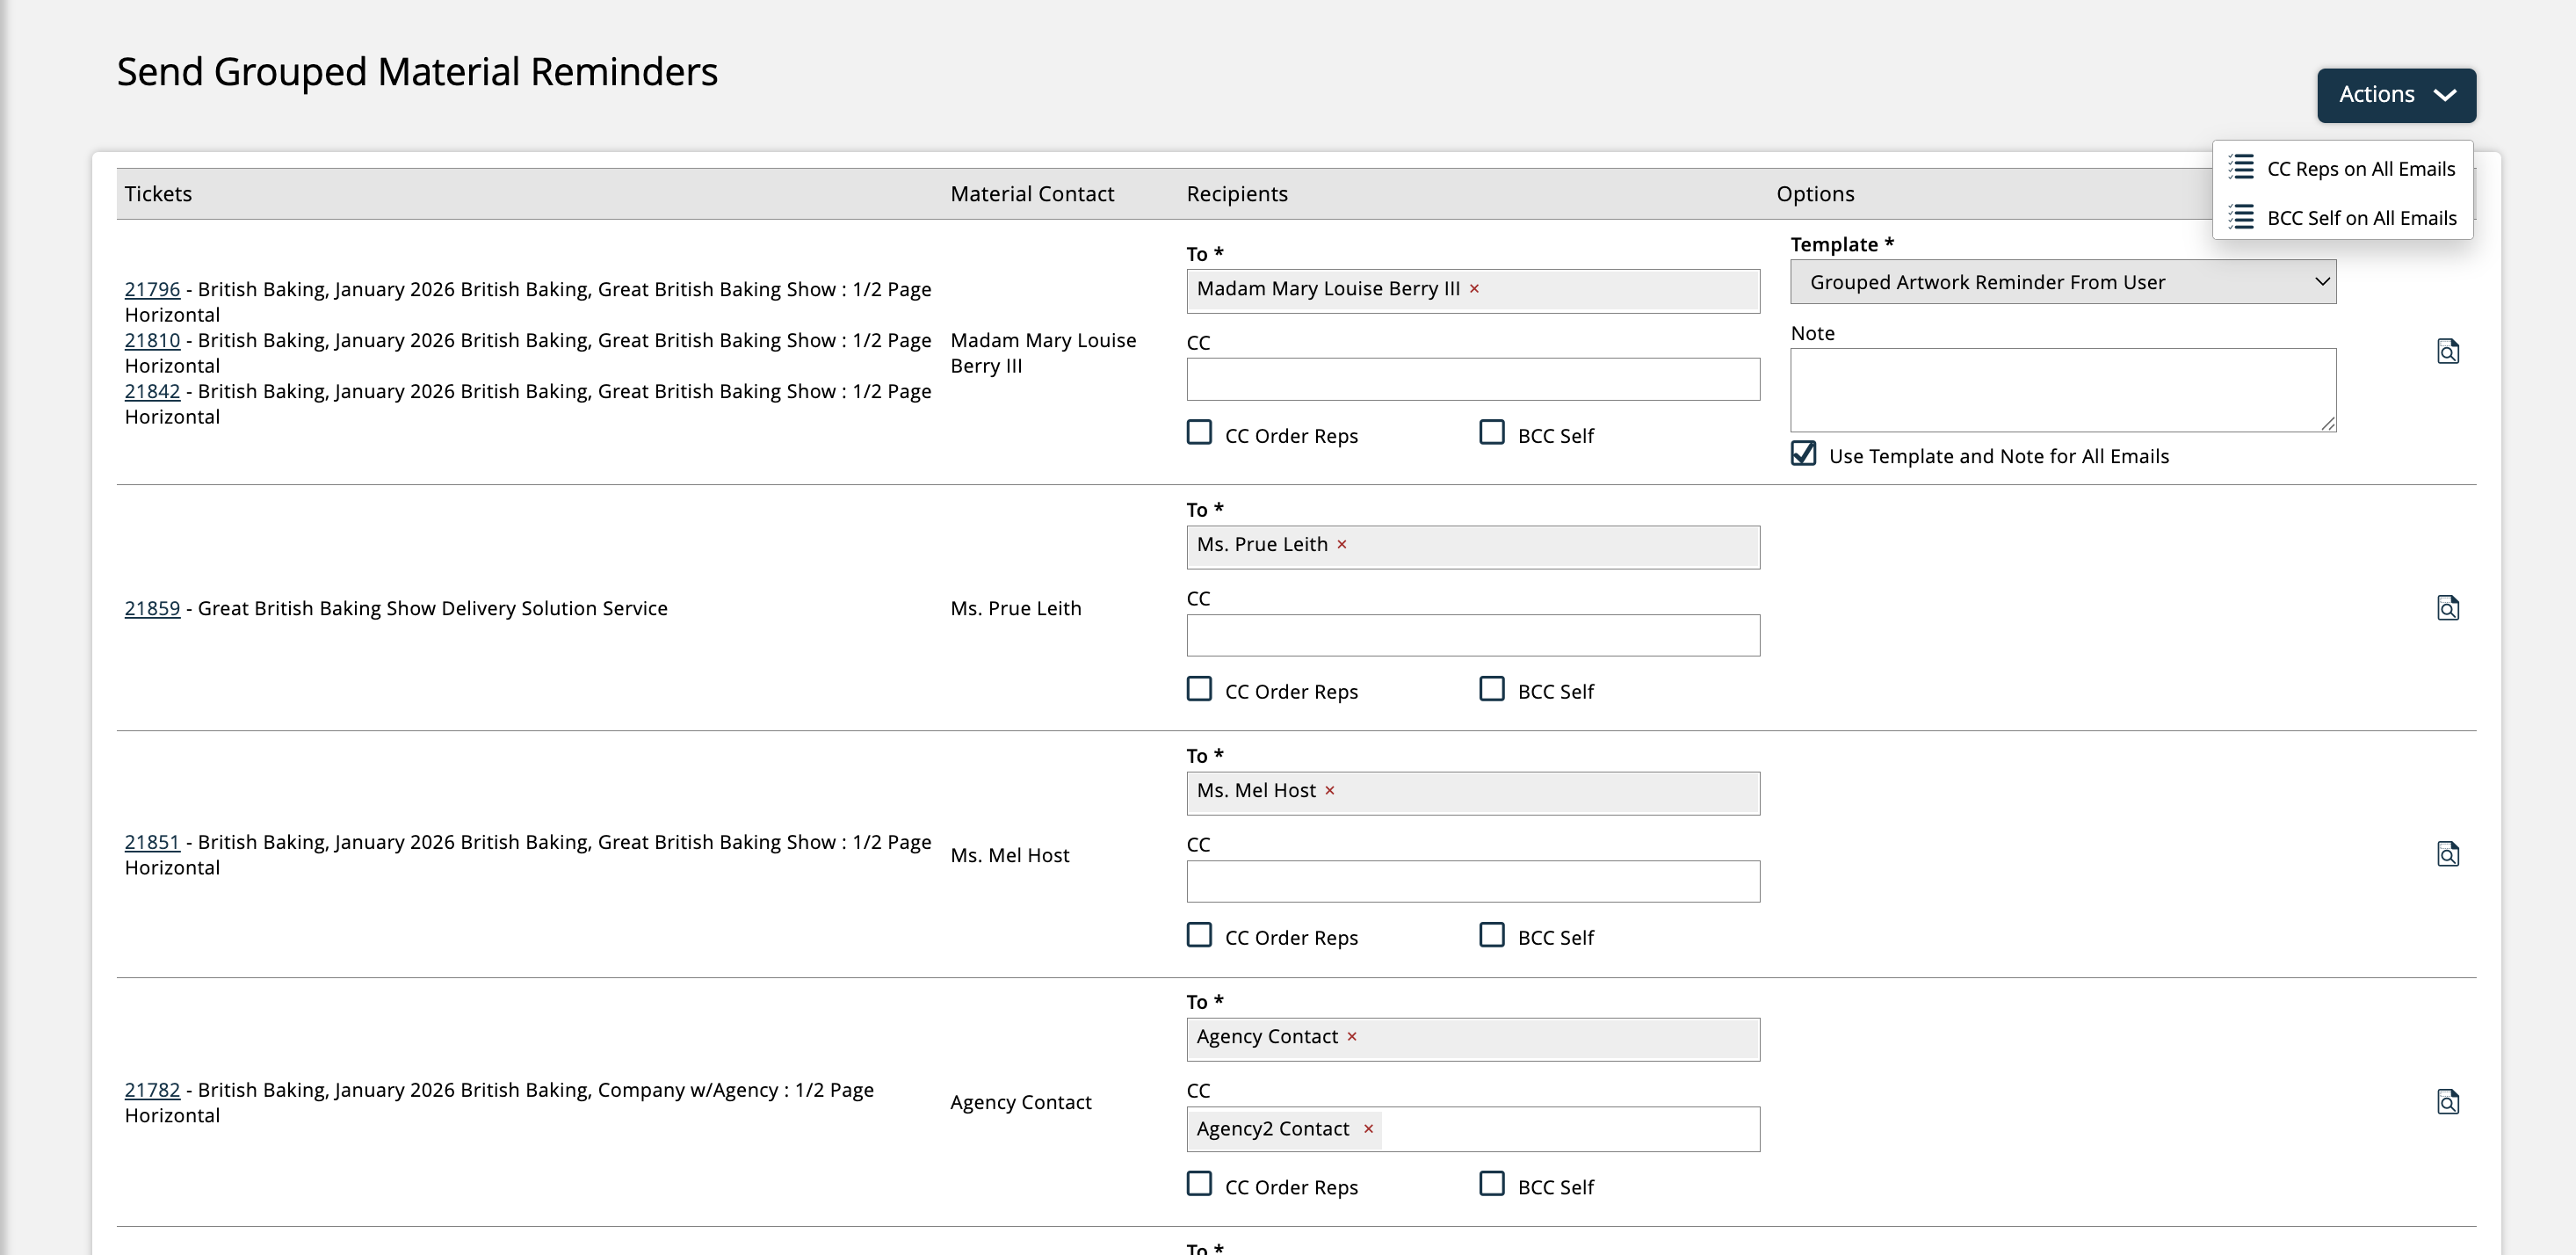Remove Agency2 Contact from CC field

click(1368, 1129)
